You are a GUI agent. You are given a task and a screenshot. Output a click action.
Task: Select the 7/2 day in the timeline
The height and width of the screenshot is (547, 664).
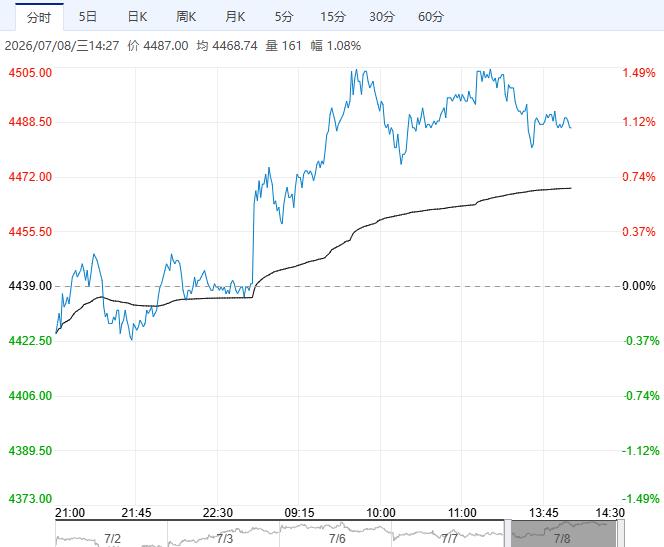tap(112, 539)
